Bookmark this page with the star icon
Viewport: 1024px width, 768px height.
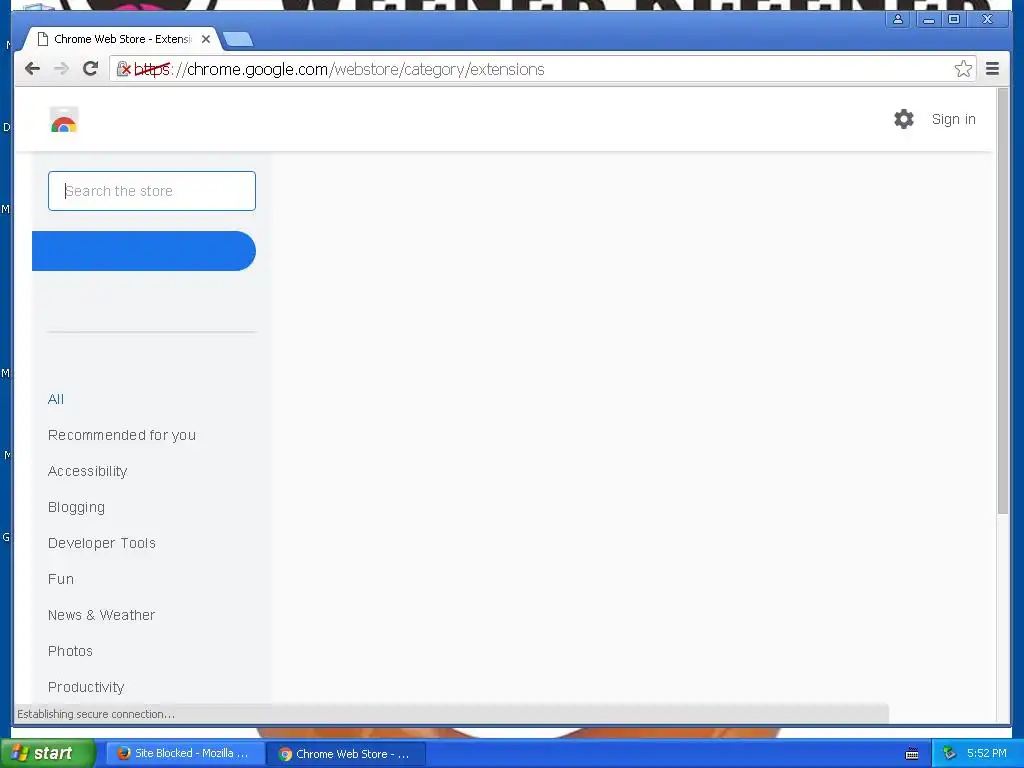point(963,69)
